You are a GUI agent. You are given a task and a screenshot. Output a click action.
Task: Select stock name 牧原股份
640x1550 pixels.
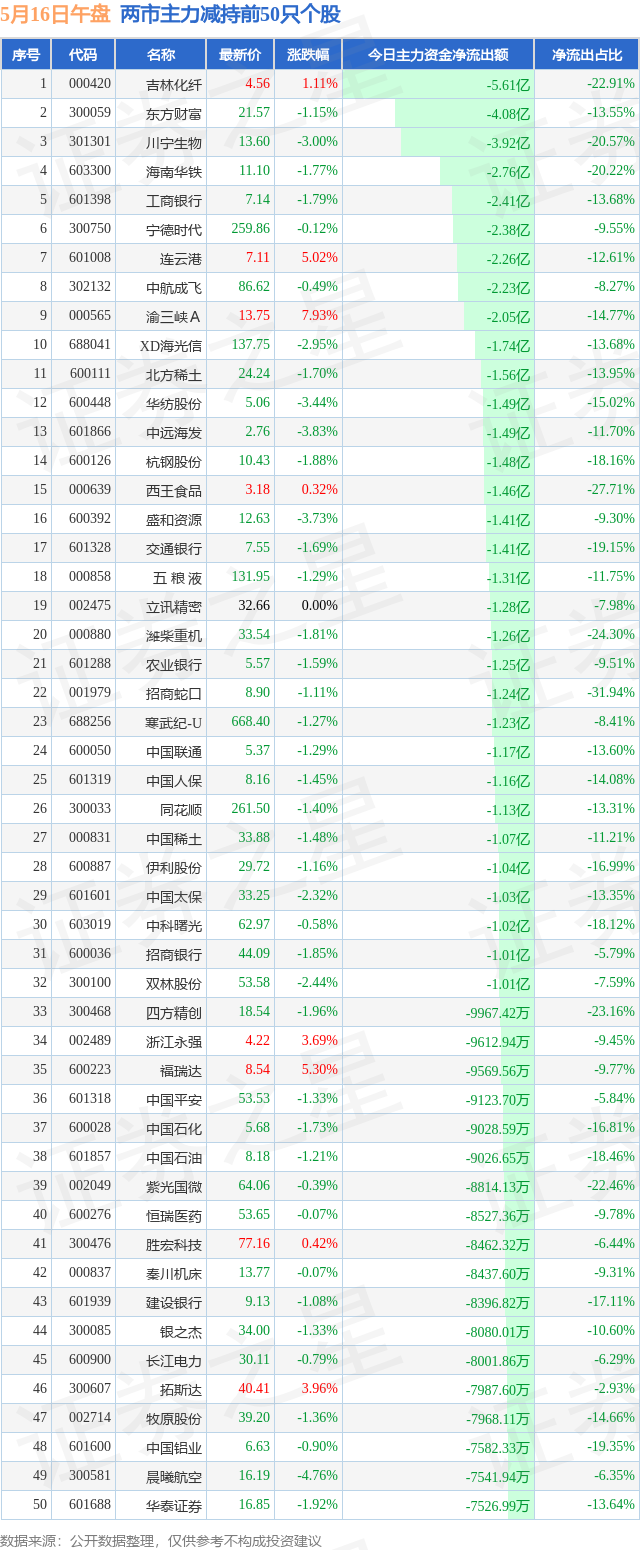(174, 1418)
